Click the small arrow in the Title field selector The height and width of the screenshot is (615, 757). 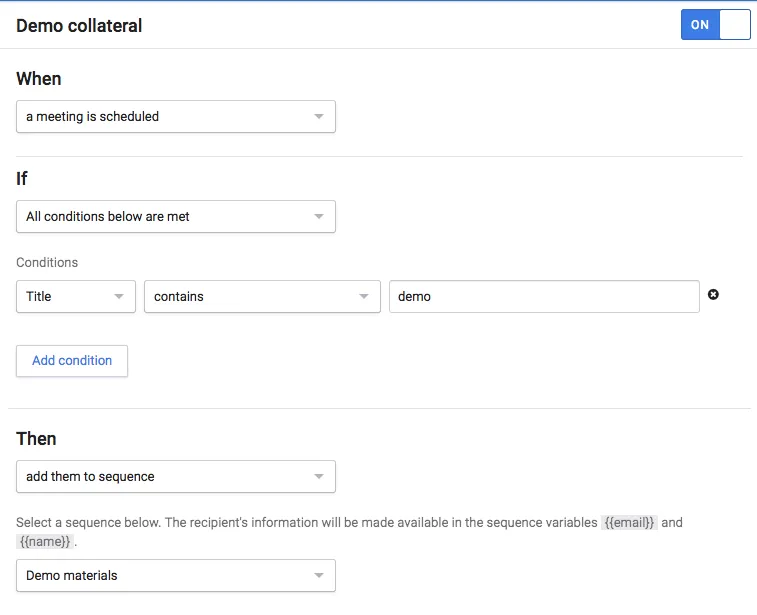pyautogui.click(x=119, y=296)
